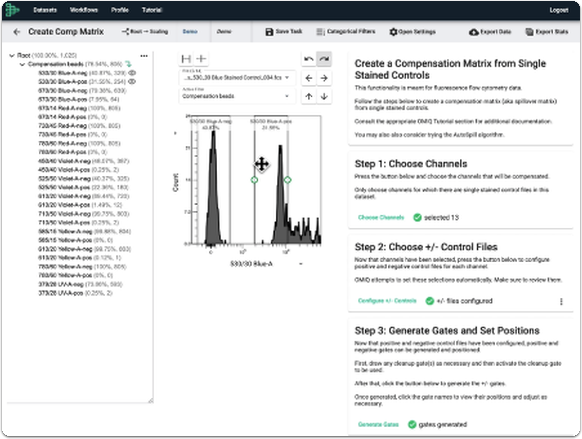The image size is (582, 439).
Task: Open the Workflows menu in top bar
Action: (84, 10)
